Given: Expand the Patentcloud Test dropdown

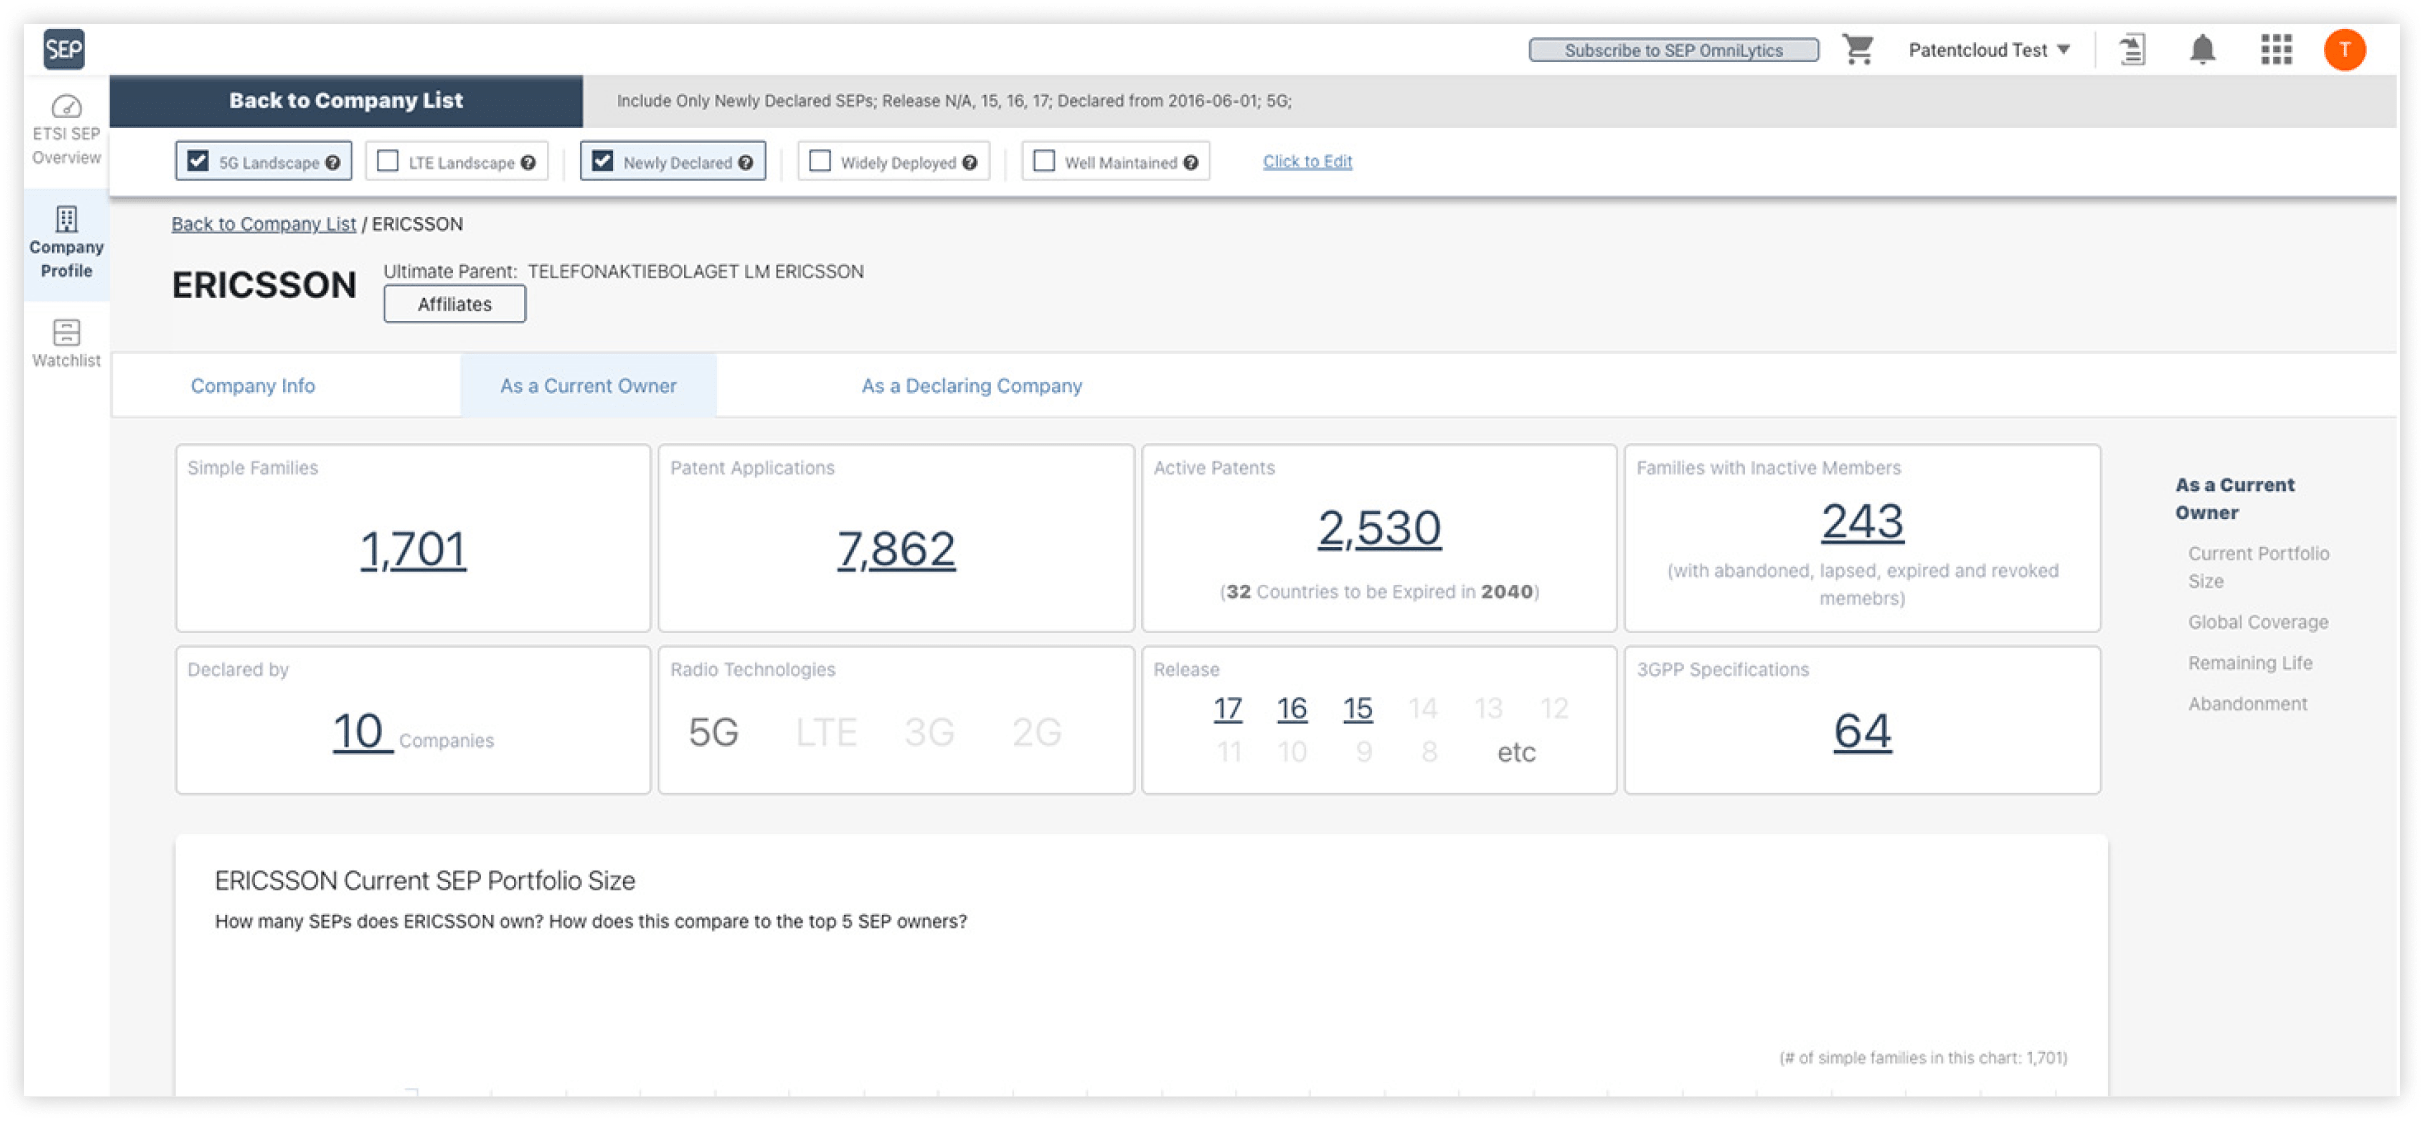Looking at the screenshot, I should pyautogui.click(x=1989, y=50).
